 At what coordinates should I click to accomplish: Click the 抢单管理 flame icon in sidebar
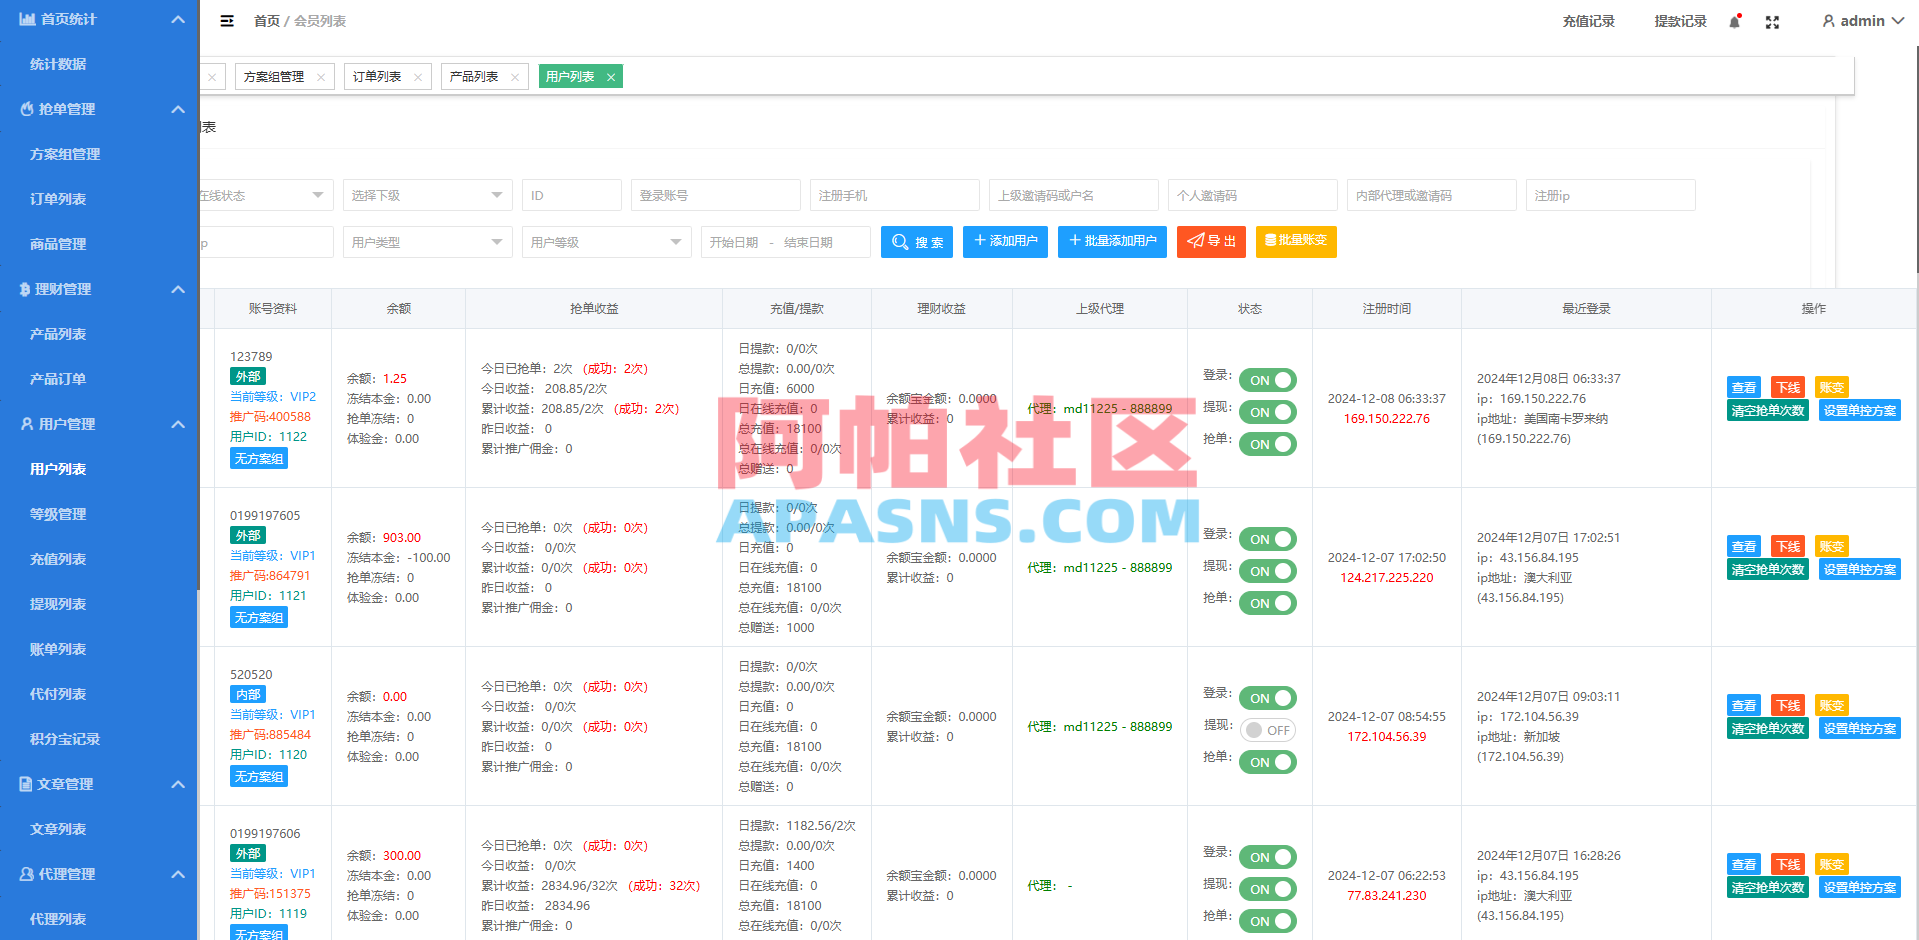tap(27, 109)
